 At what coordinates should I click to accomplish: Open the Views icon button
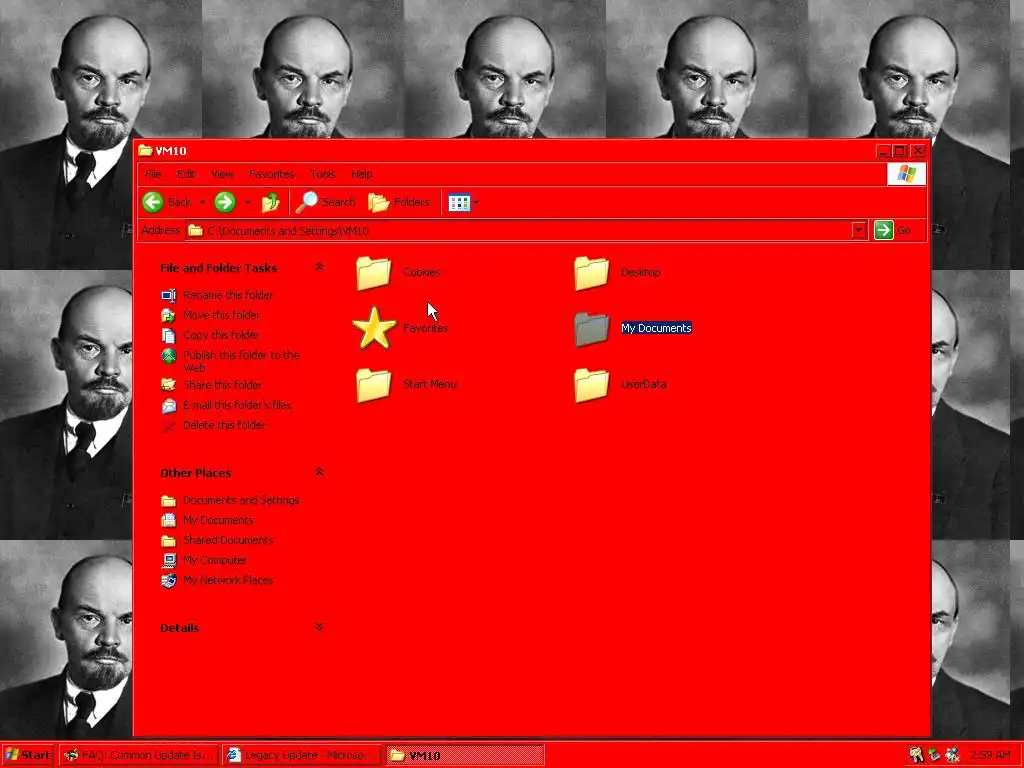(x=459, y=202)
